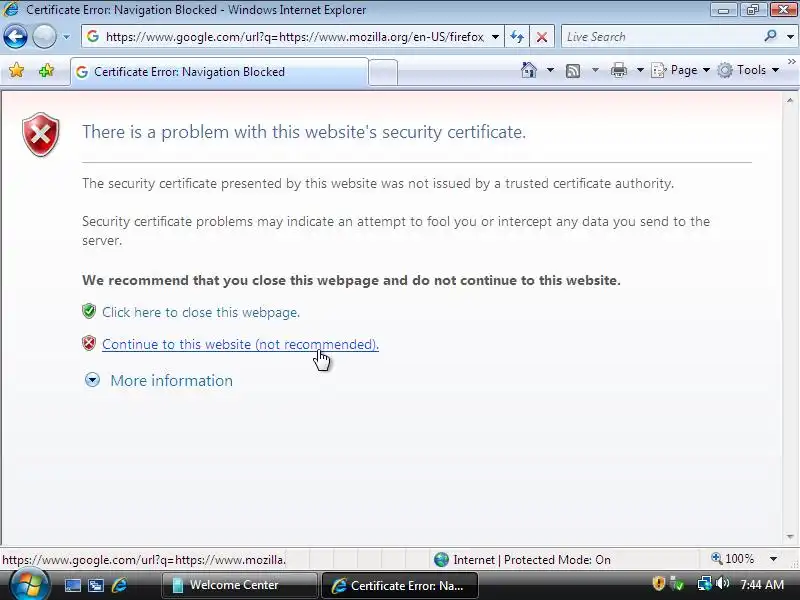Open the zoom level dropdown arrow
This screenshot has width=800, height=600.
coord(773,559)
